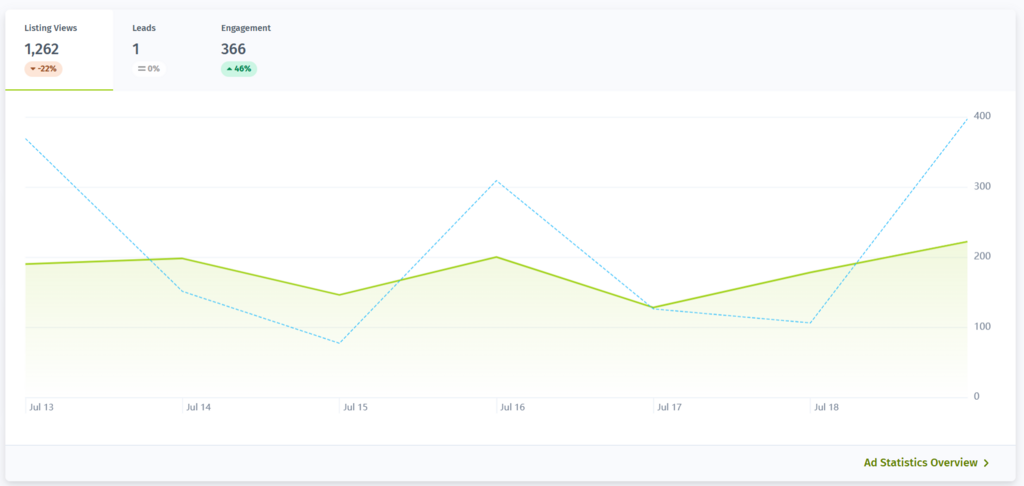Click the -22% decrease badge
The image size is (1024, 486).
click(43, 69)
